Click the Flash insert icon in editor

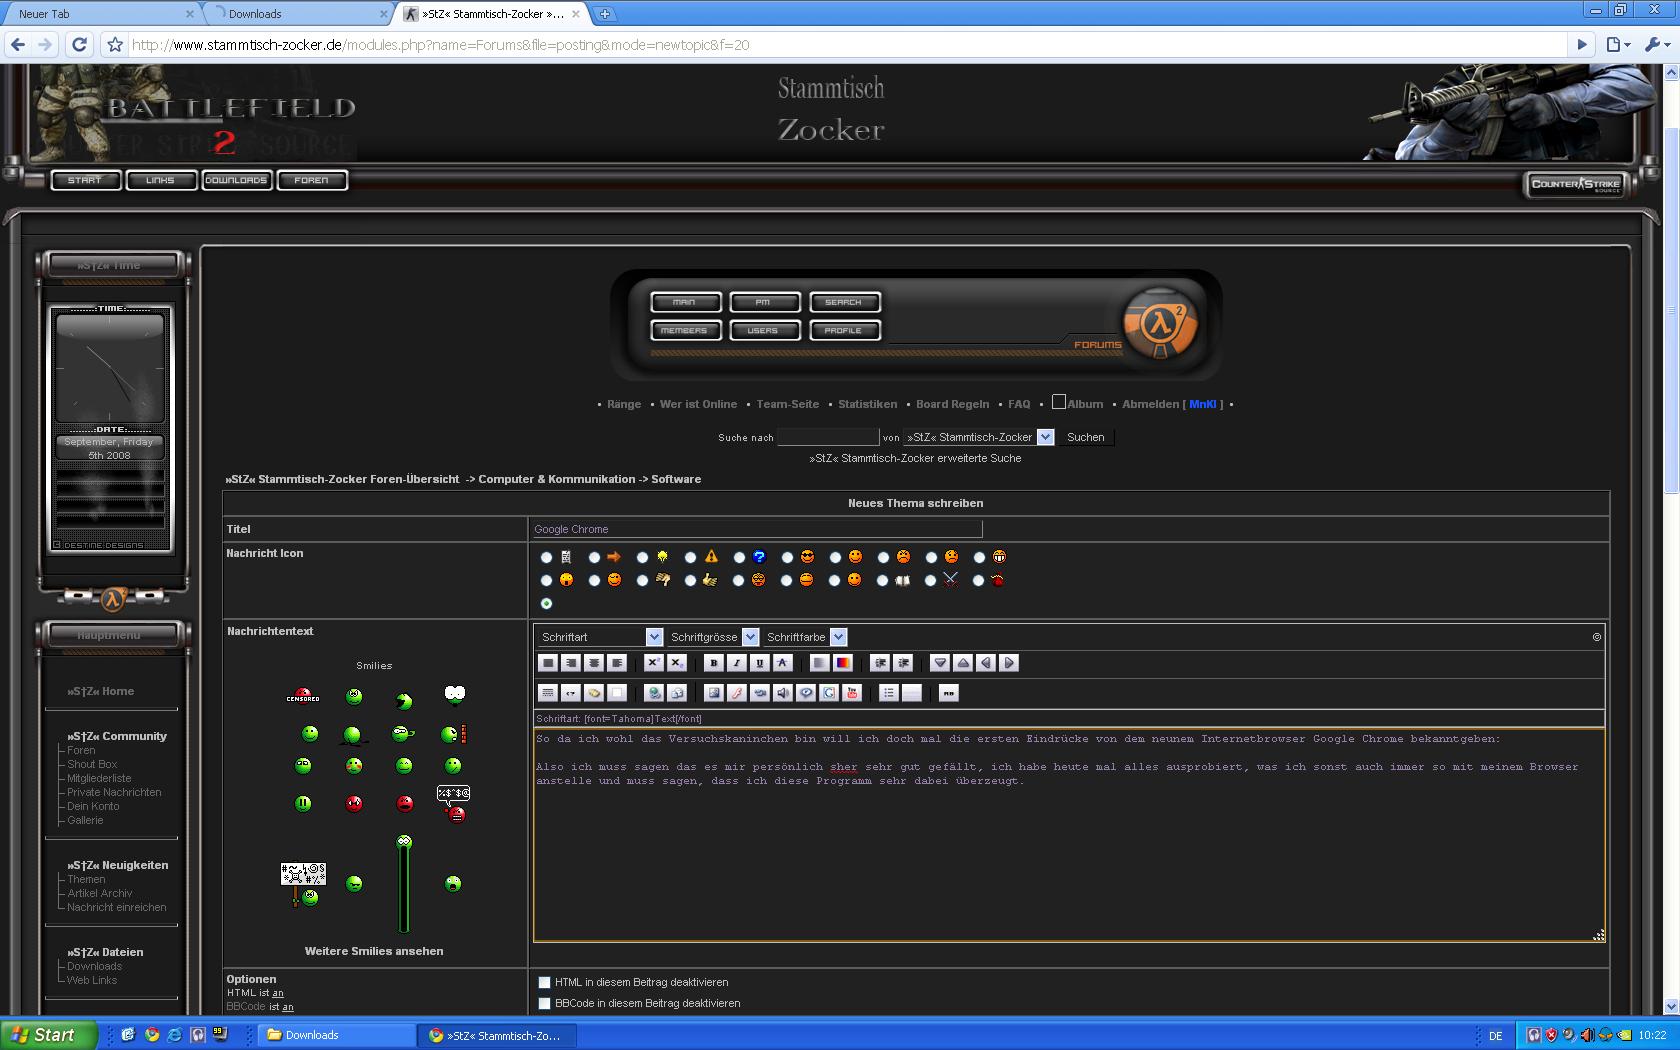(737, 693)
